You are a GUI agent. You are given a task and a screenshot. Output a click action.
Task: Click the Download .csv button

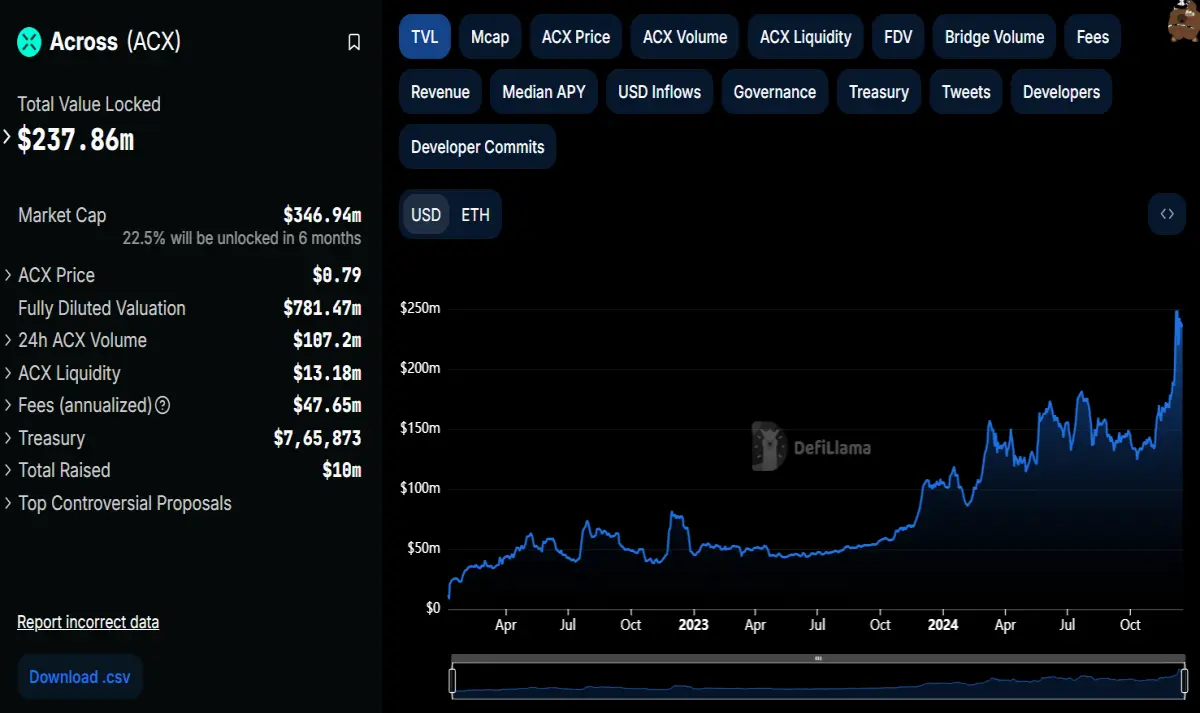pos(80,677)
